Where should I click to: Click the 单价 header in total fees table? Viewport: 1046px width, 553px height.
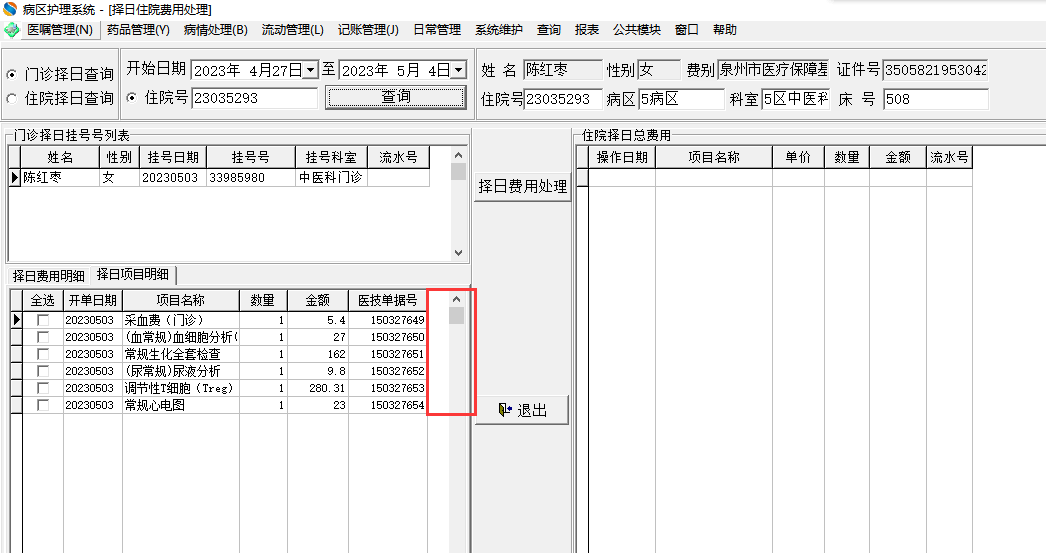click(798, 157)
